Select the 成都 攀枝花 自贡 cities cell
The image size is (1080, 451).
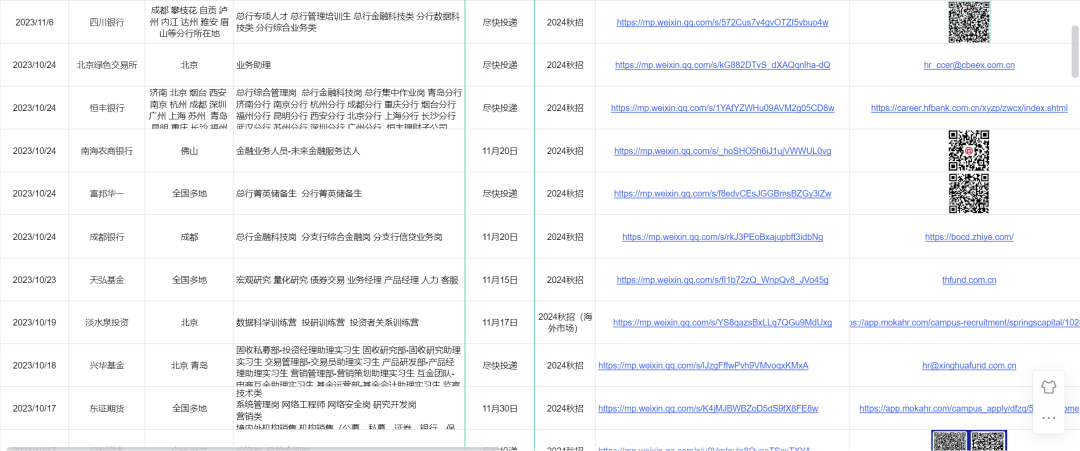click(x=189, y=22)
